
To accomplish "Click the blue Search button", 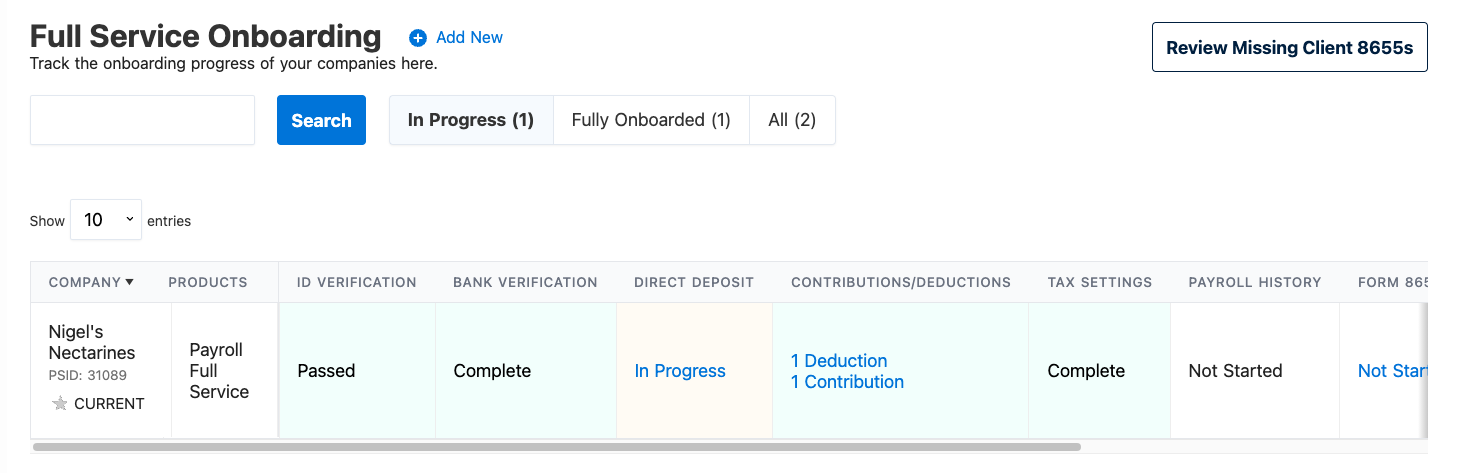I will coord(321,120).
